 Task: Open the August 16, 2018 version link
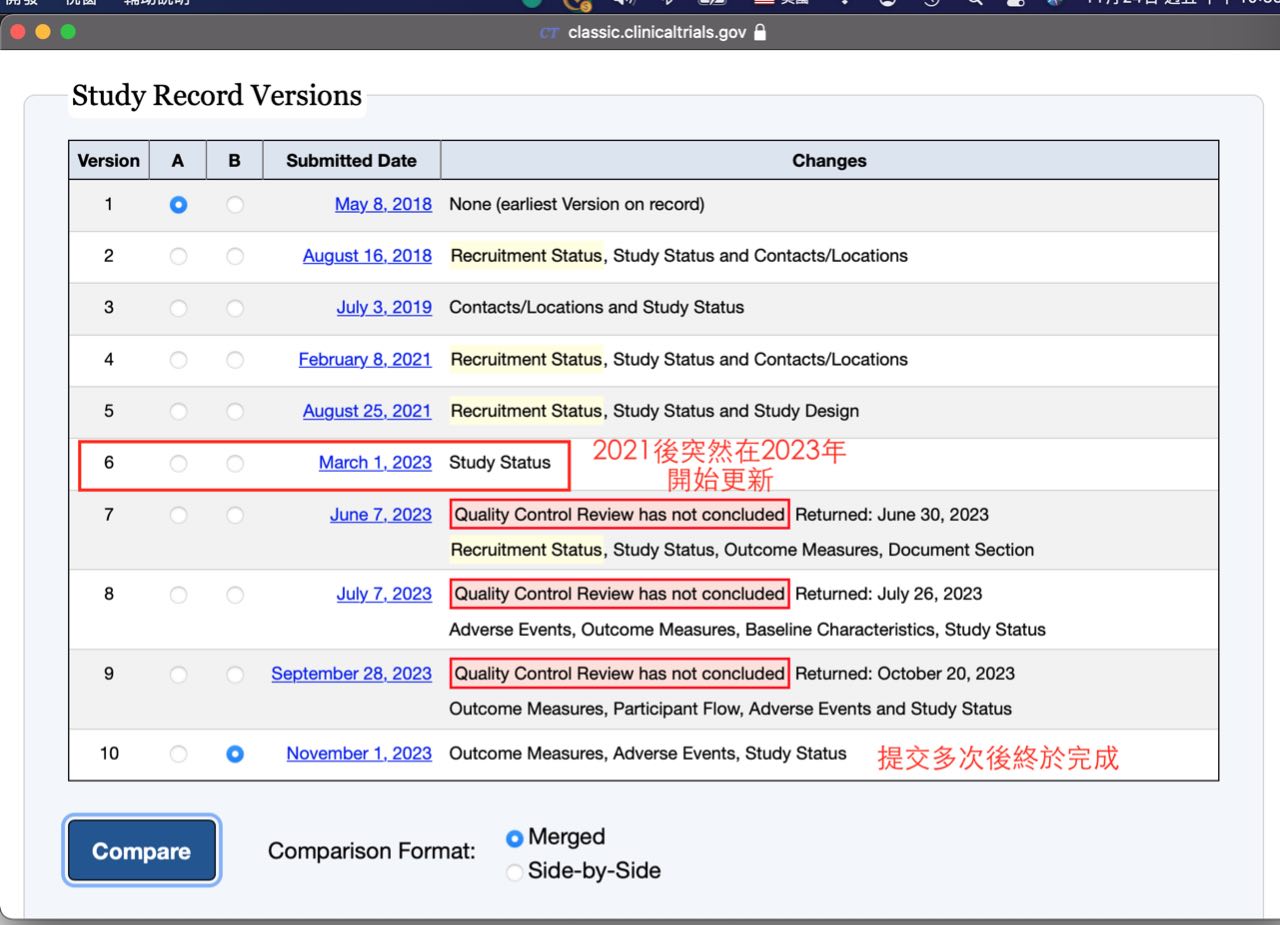(367, 256)
